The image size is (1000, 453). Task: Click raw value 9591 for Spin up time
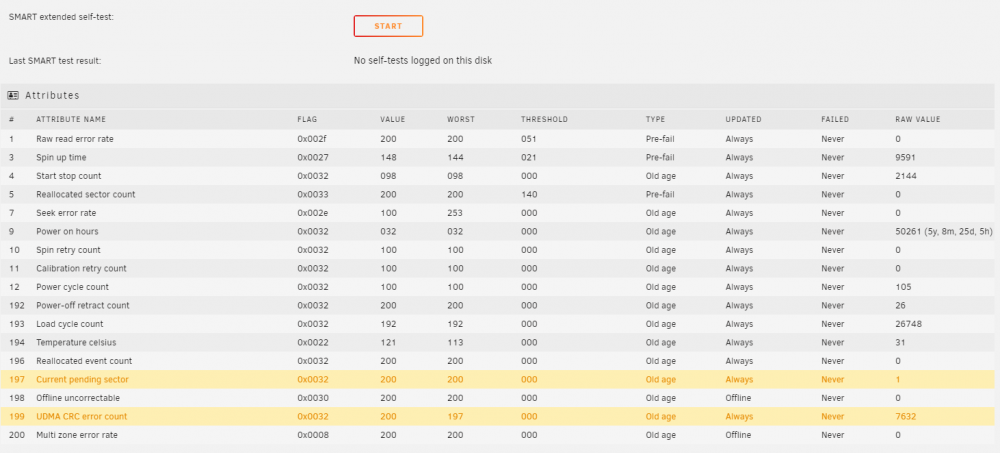pos(906,157)
